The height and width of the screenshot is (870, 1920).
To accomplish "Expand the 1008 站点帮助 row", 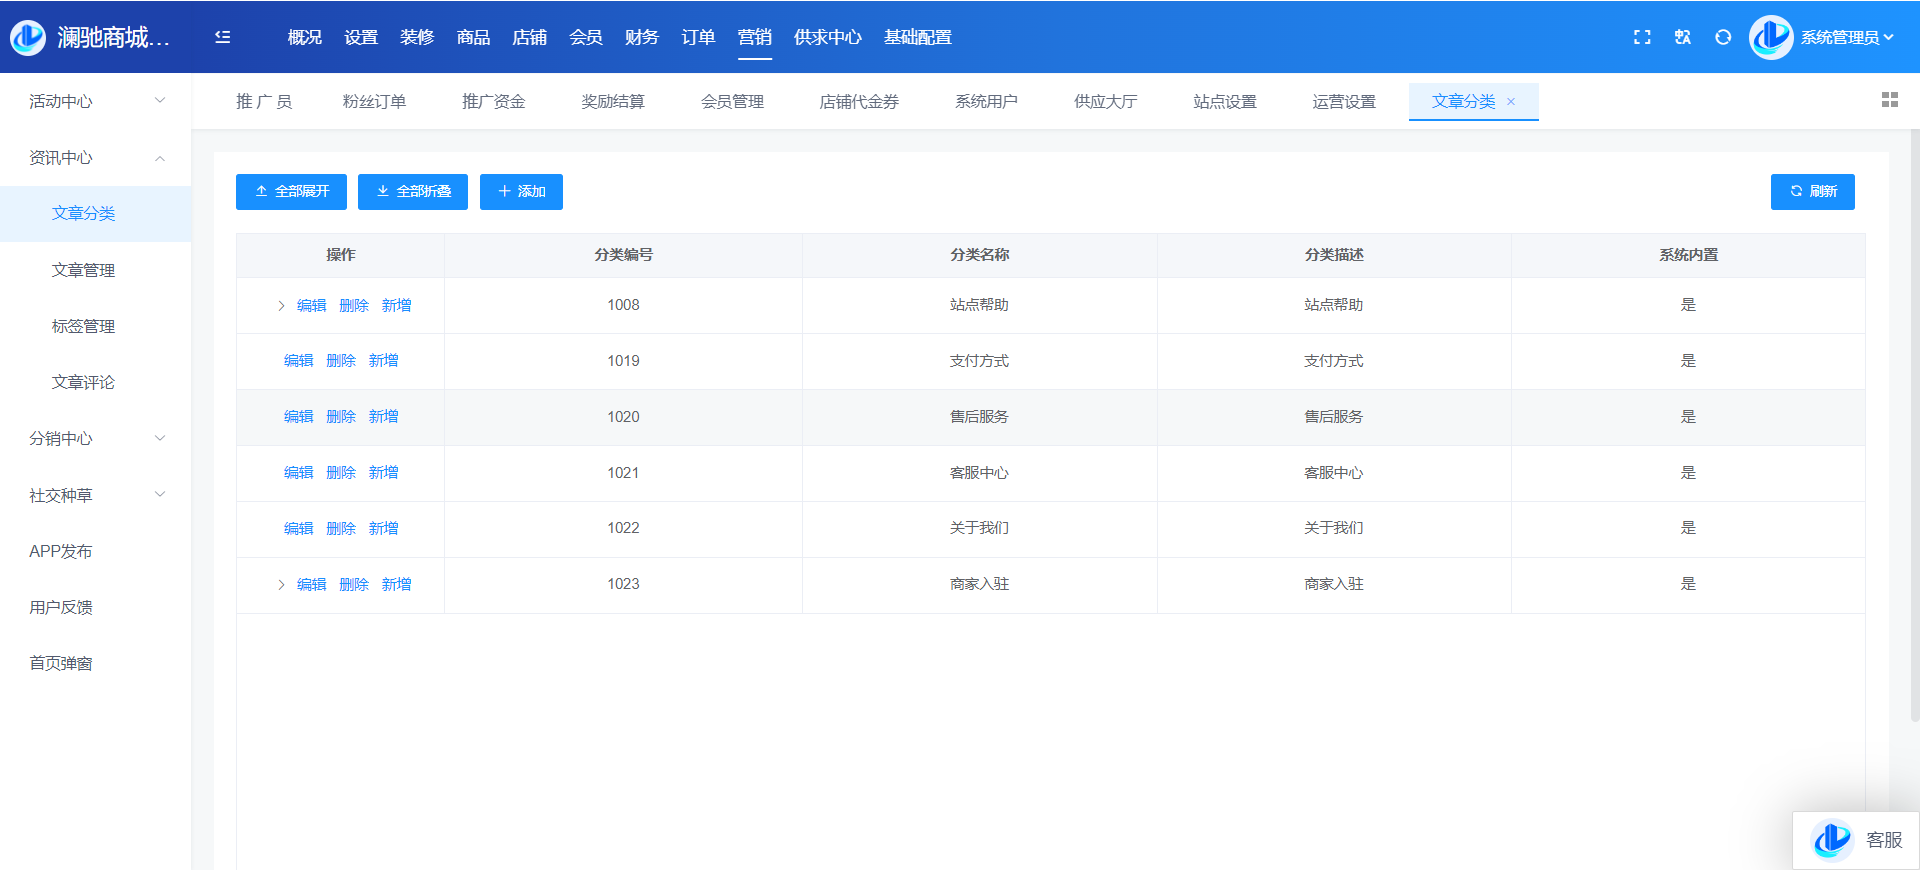I will pos(281,306).
